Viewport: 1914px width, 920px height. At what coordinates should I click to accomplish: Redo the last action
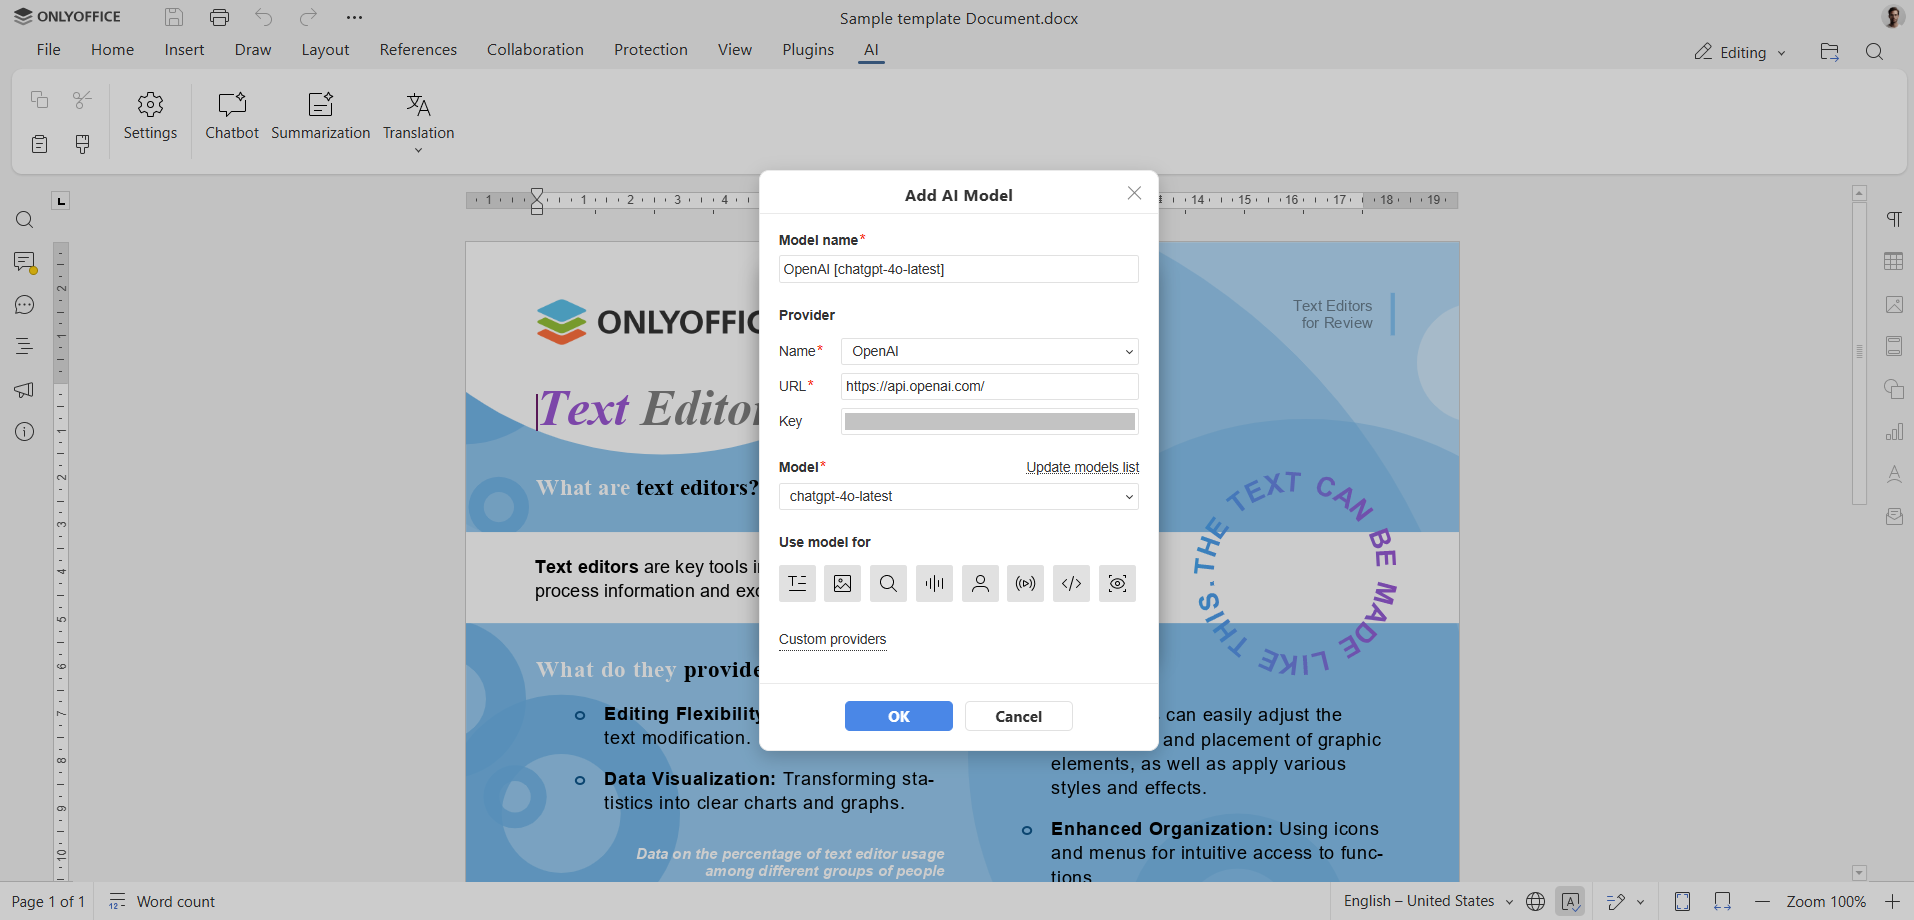coord(308,17)
